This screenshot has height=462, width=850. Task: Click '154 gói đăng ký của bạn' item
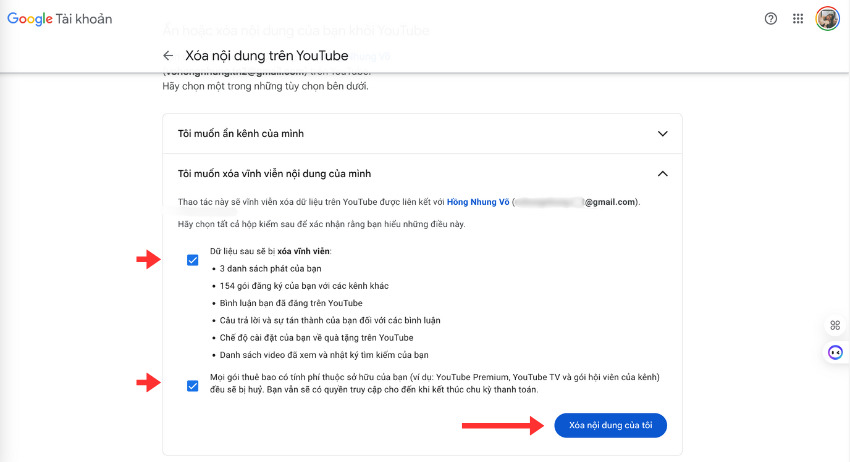pos(304,286)
